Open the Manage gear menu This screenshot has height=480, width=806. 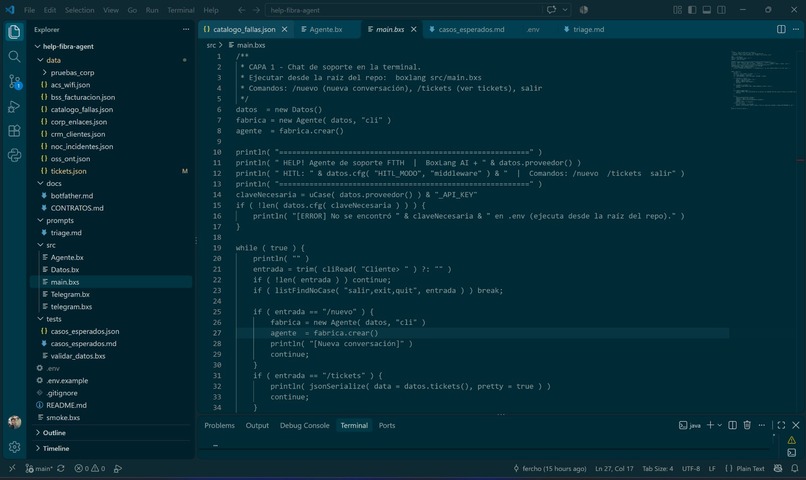click(x=14, y=447)
